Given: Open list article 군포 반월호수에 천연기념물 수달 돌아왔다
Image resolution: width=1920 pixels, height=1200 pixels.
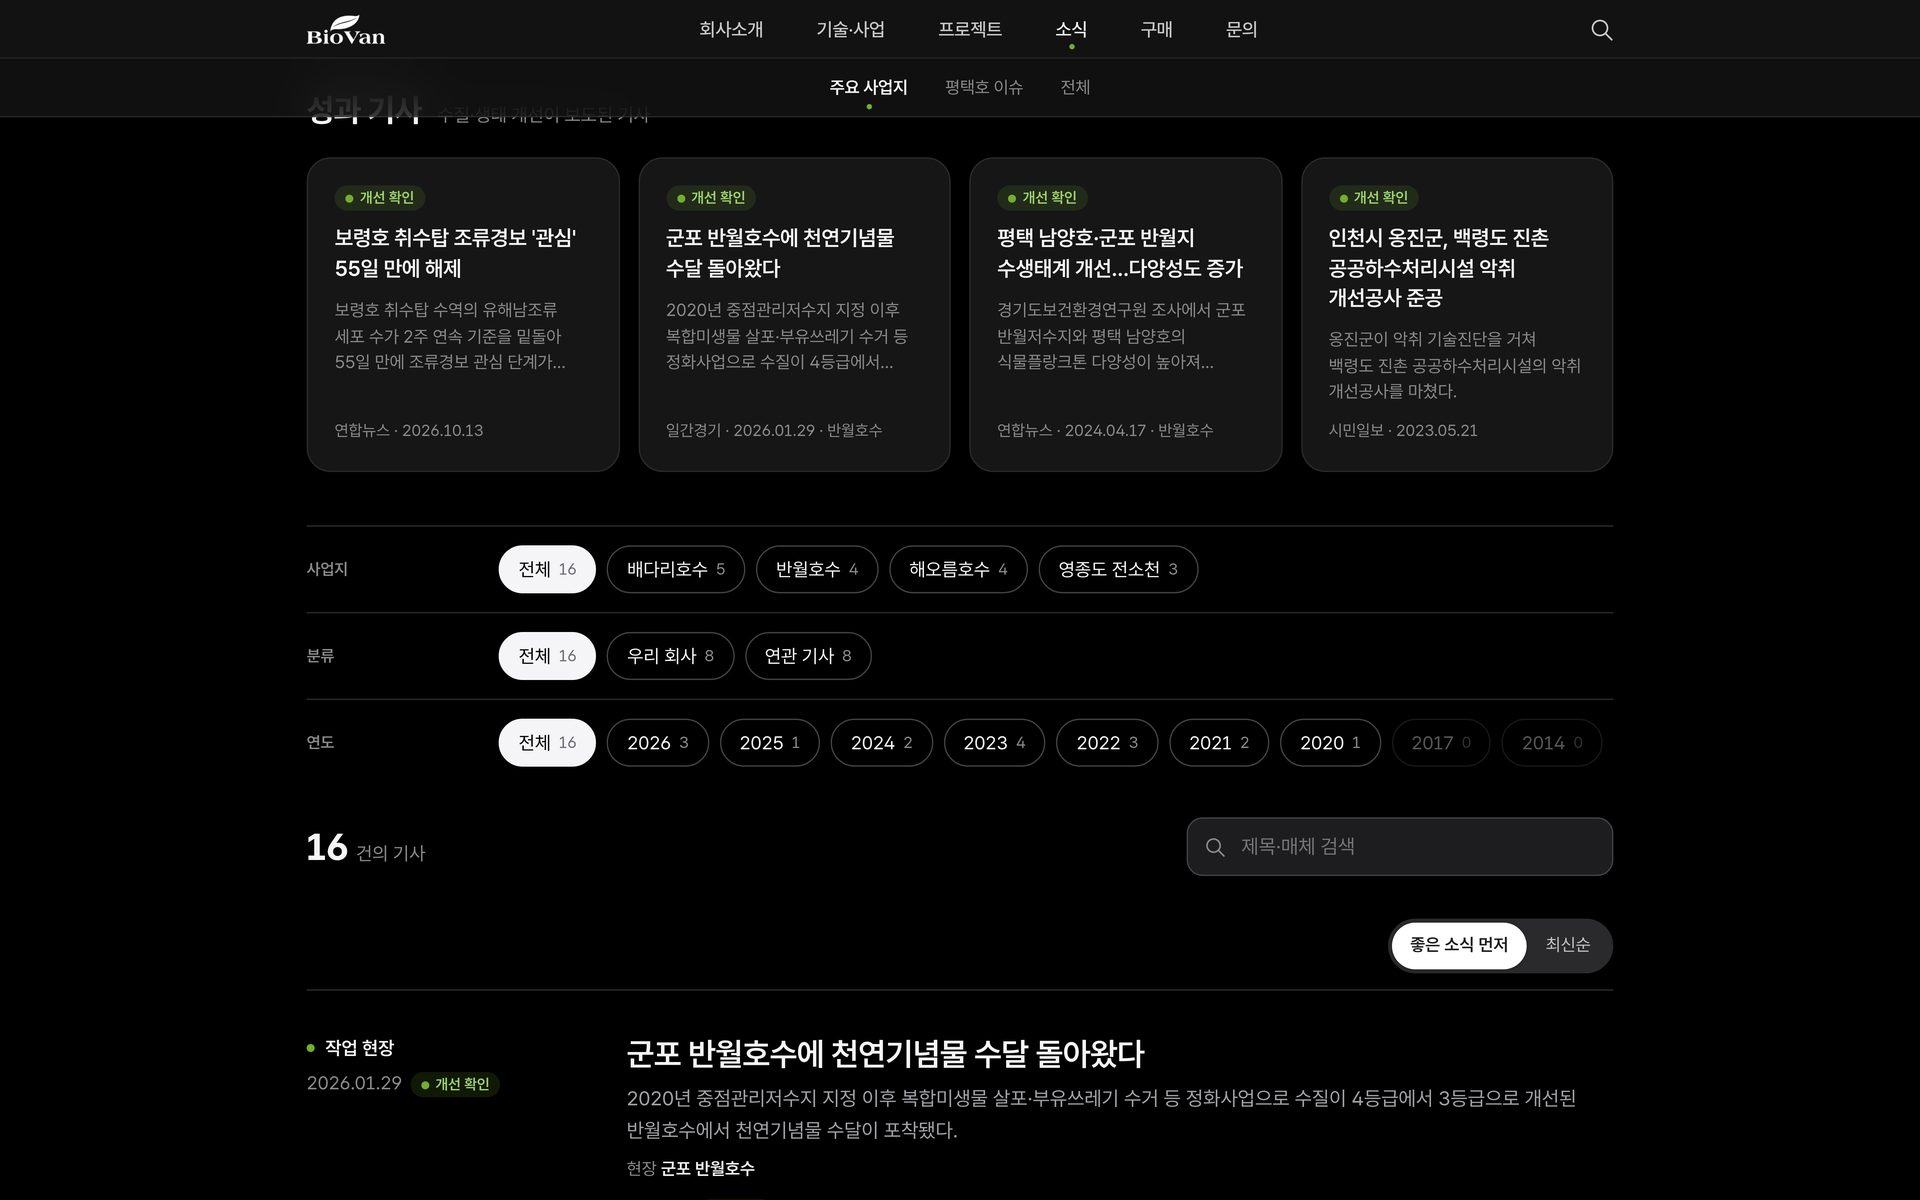Looking at the screenshot, I should coord(885,1053).
